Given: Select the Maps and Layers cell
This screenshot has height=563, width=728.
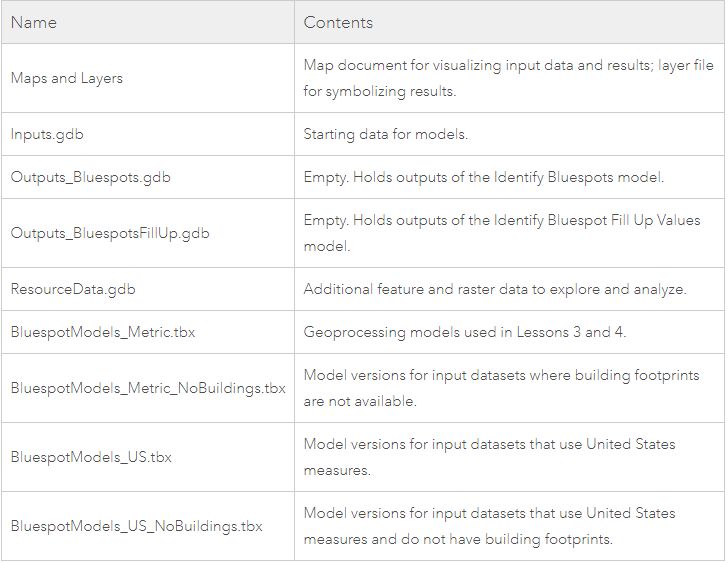Looking at the screenshot, I should click(66, 78).
